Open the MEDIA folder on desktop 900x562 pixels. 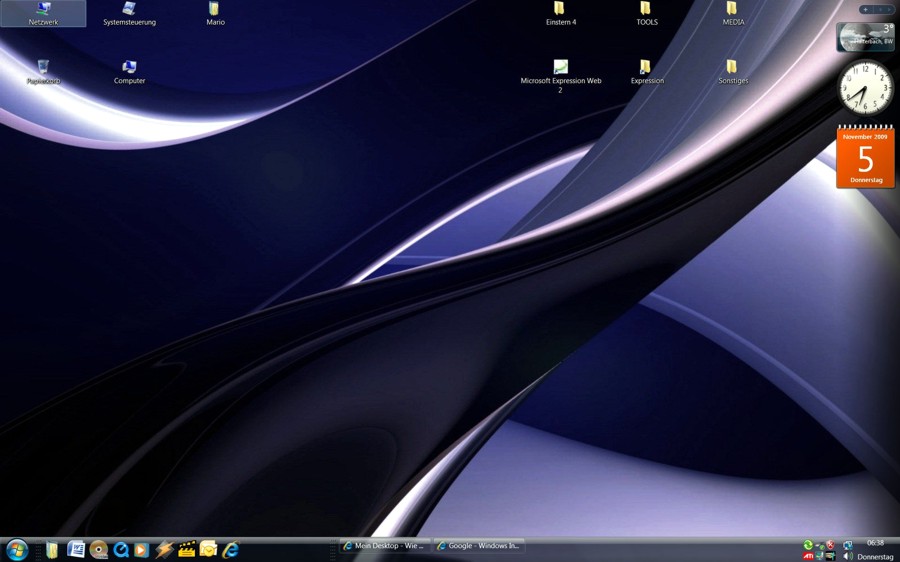[x=732, y=13]
